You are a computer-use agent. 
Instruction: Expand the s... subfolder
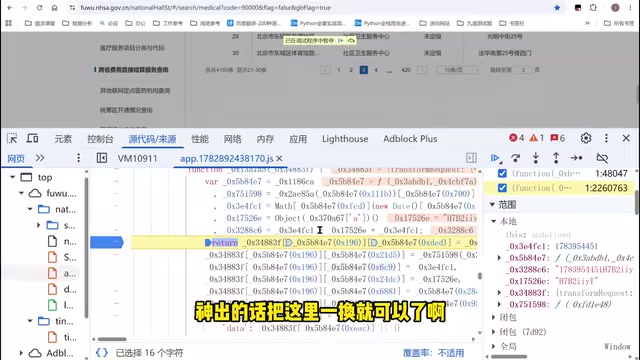[38, 225]
